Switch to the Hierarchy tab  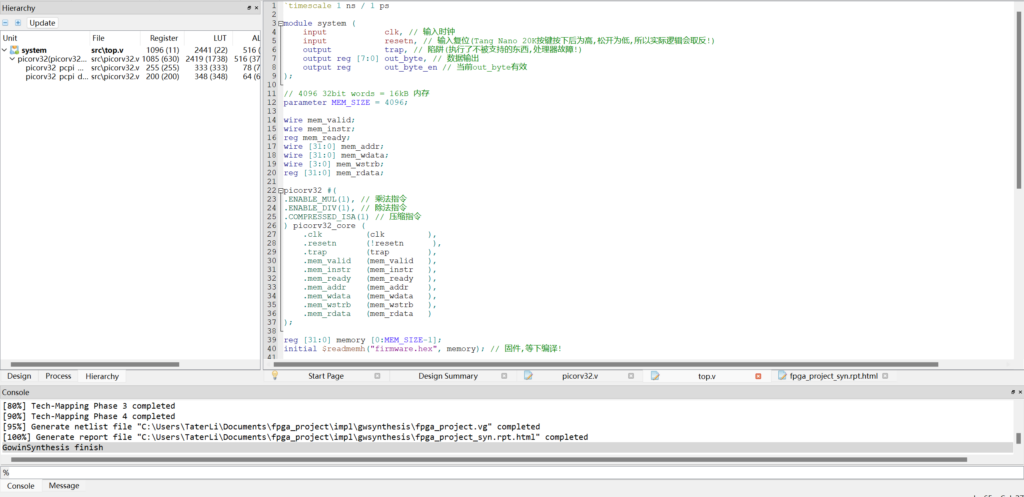coord(102,376)
